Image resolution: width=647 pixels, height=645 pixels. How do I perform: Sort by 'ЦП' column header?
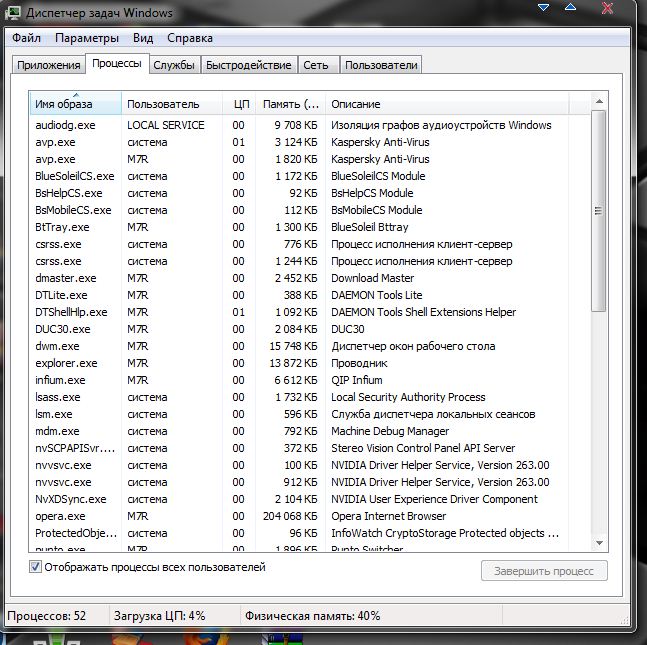coord(241,104)
